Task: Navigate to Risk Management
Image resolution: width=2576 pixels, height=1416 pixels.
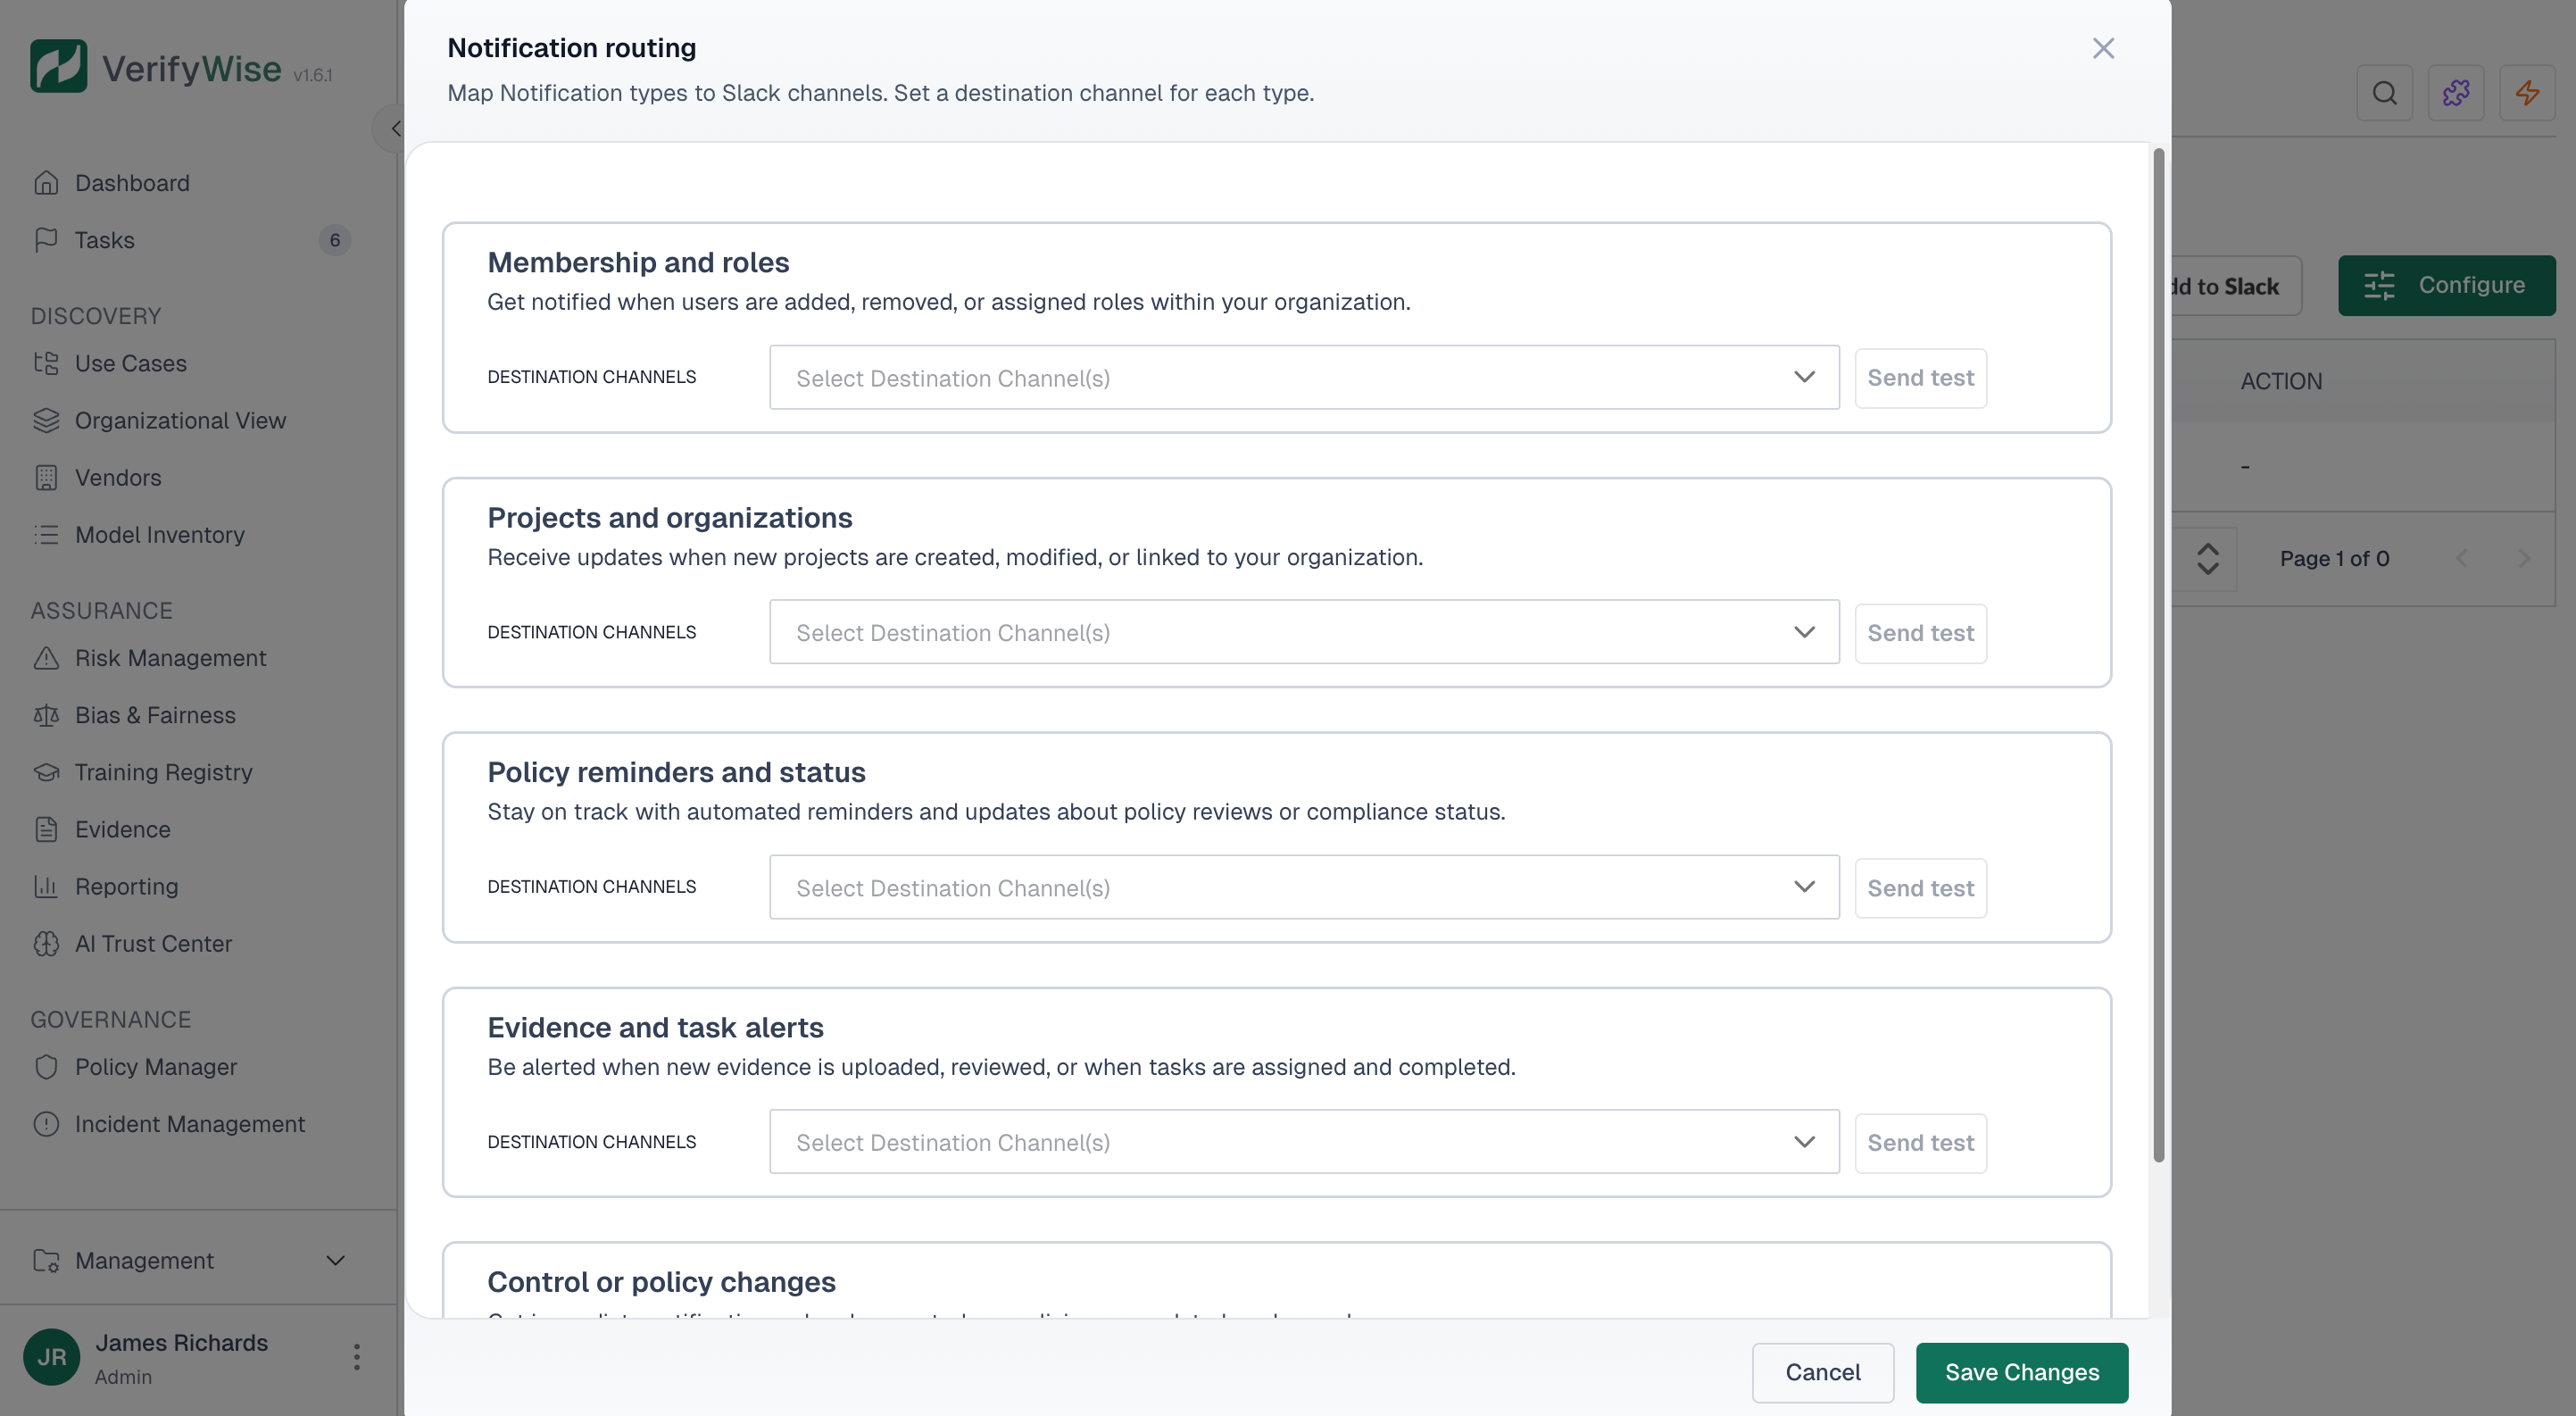Action: (170, 657)
